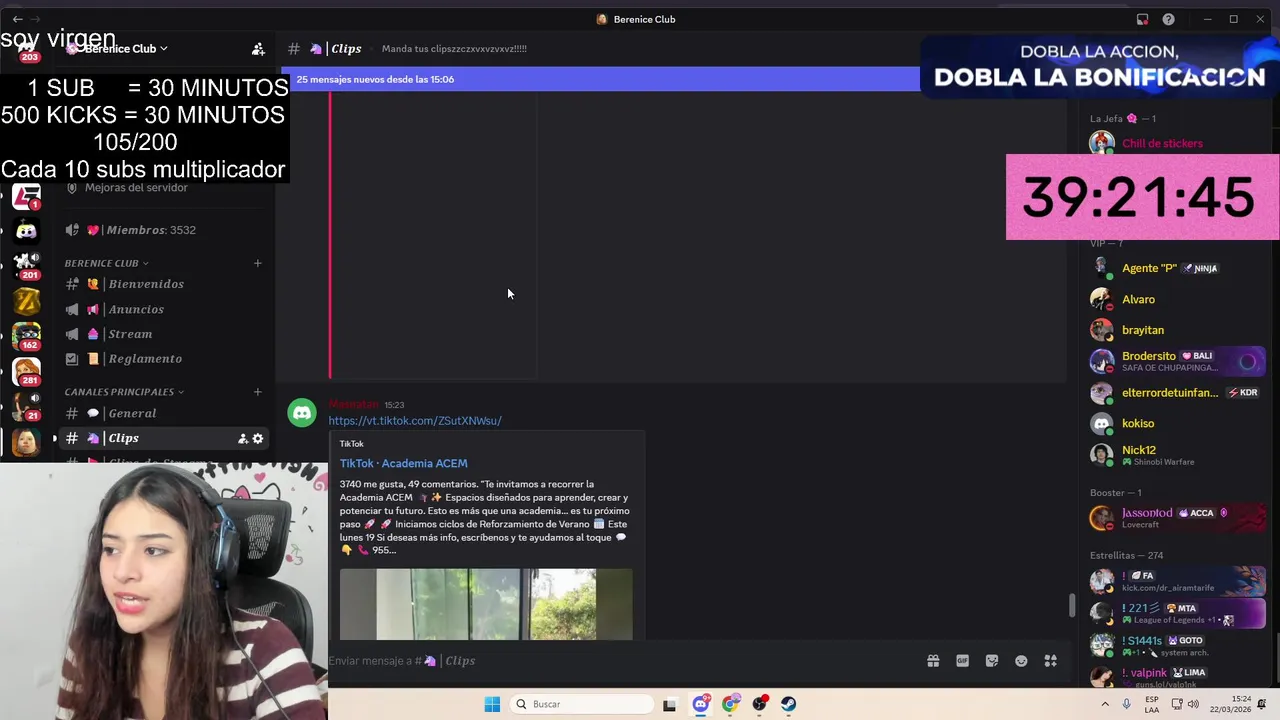Select the server icon with 201 badge
Viewport: 1280px width, 720px height.
click(26, 265)
